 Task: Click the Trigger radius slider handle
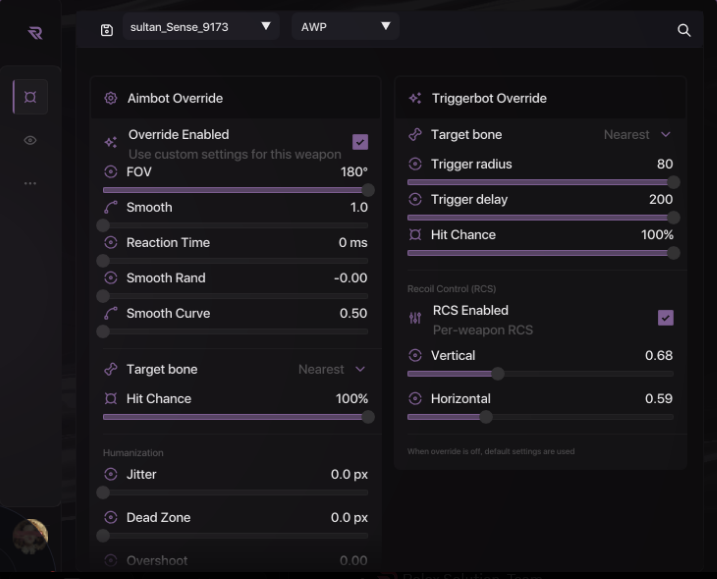673,182
